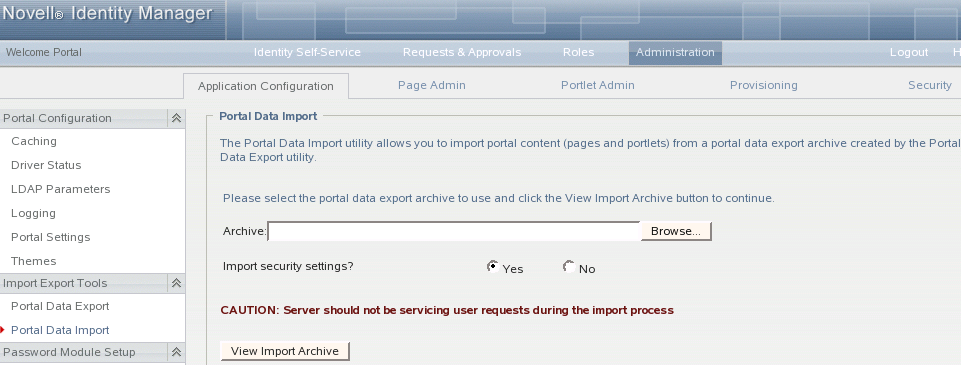
Task: Click the Logout link
Action: coord(909,53)
